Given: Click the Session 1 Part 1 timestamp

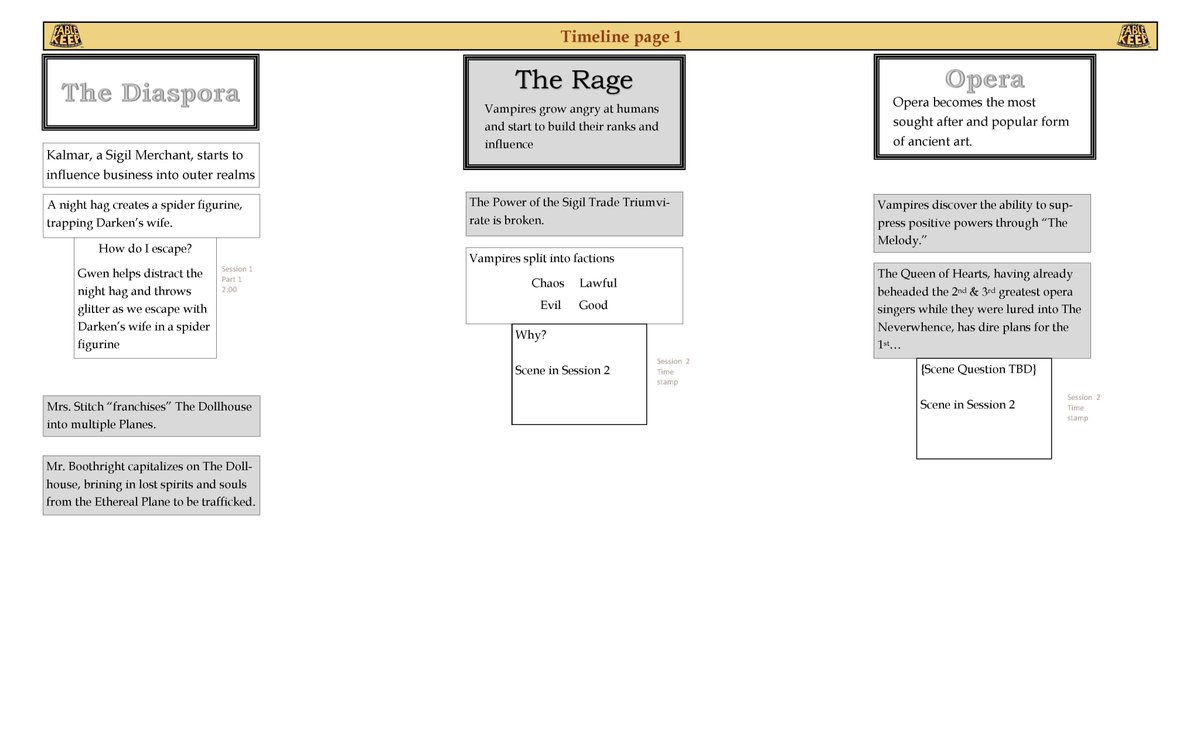Looking at the screenshot, I should [236, 279].
